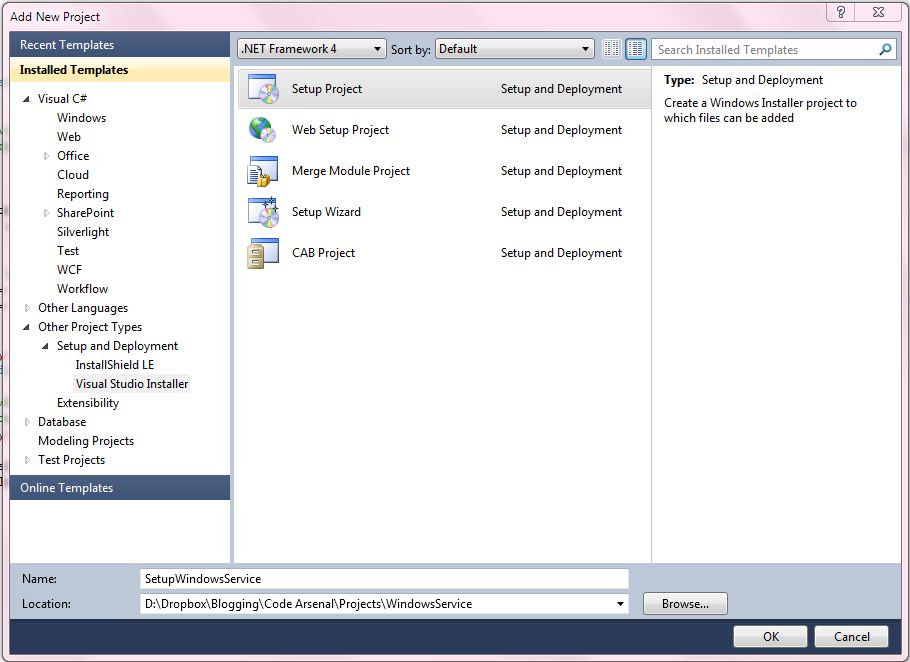Click the search magnifier icon
Image resolution: width=910 pixels, height=662 pixels.
884,48
